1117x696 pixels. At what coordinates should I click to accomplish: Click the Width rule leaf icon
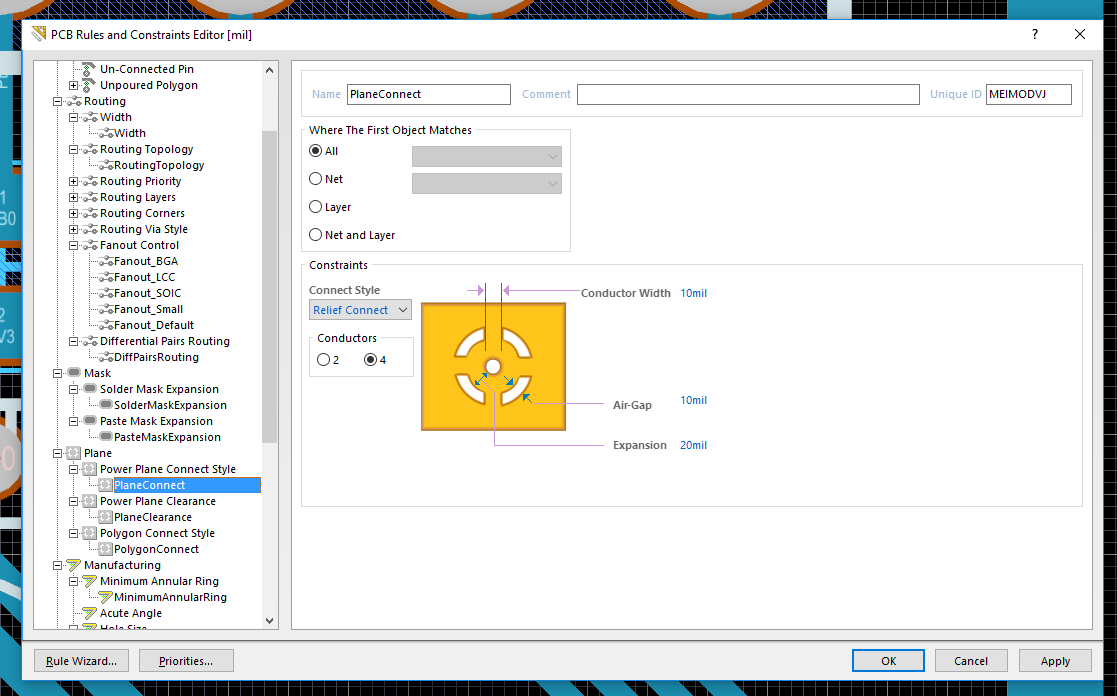[106, 133]
